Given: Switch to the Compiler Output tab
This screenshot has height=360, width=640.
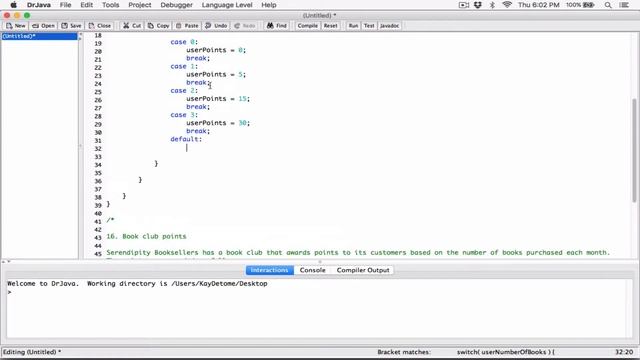Looking at the screenshot, I should (x=363, y=270).
